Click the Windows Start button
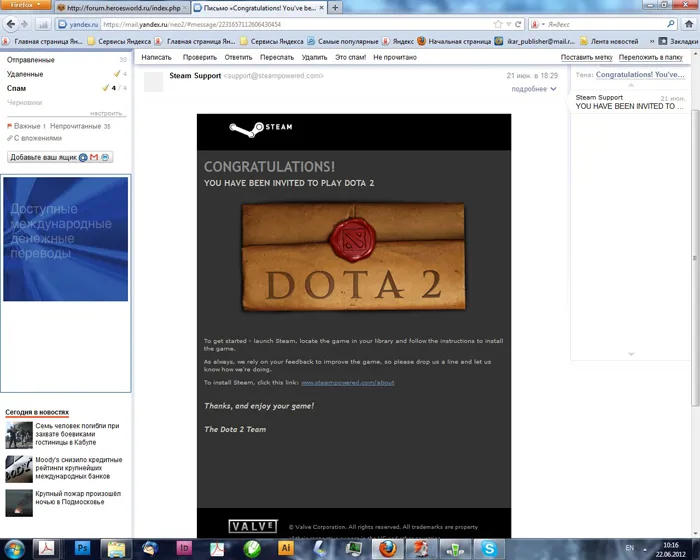700x560 pixels. click(14, 548)
